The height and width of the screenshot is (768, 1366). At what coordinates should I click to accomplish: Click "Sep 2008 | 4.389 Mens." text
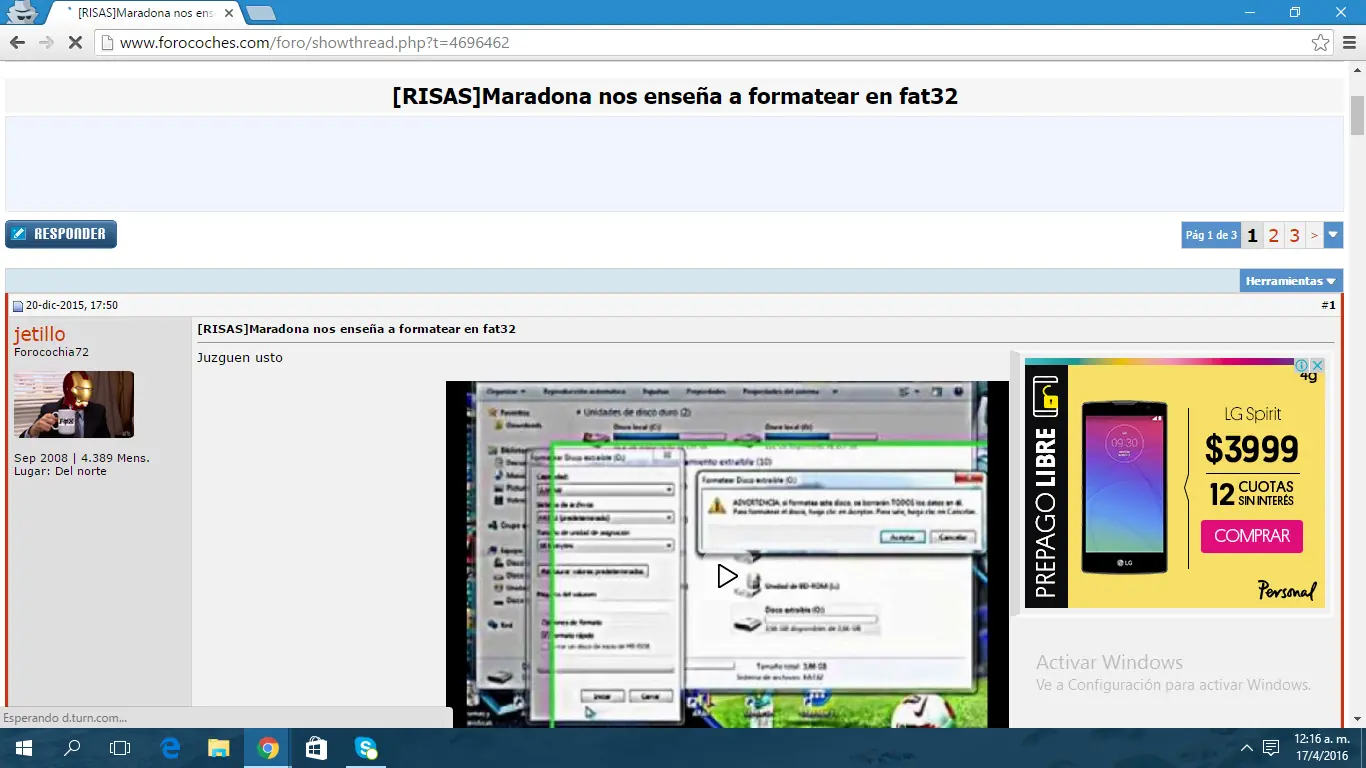coord(82,458)
